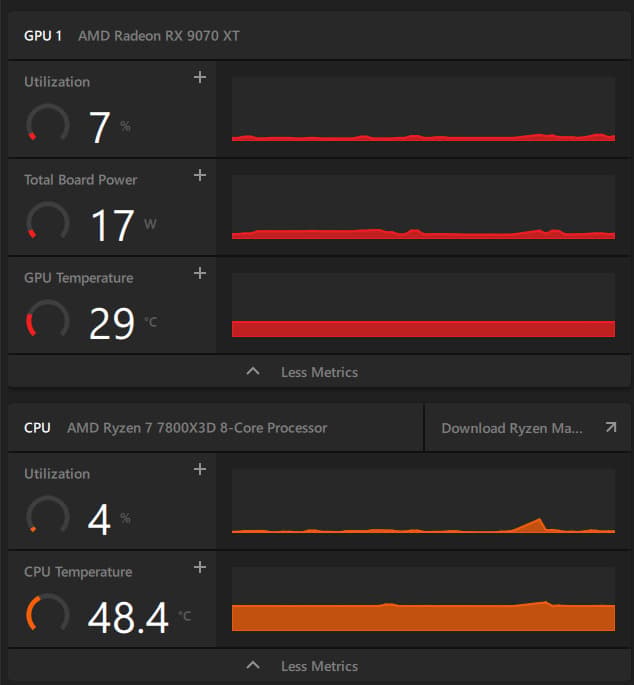
Task: Click the CPU Utilization history graph
Action: [x=423, y=501]
